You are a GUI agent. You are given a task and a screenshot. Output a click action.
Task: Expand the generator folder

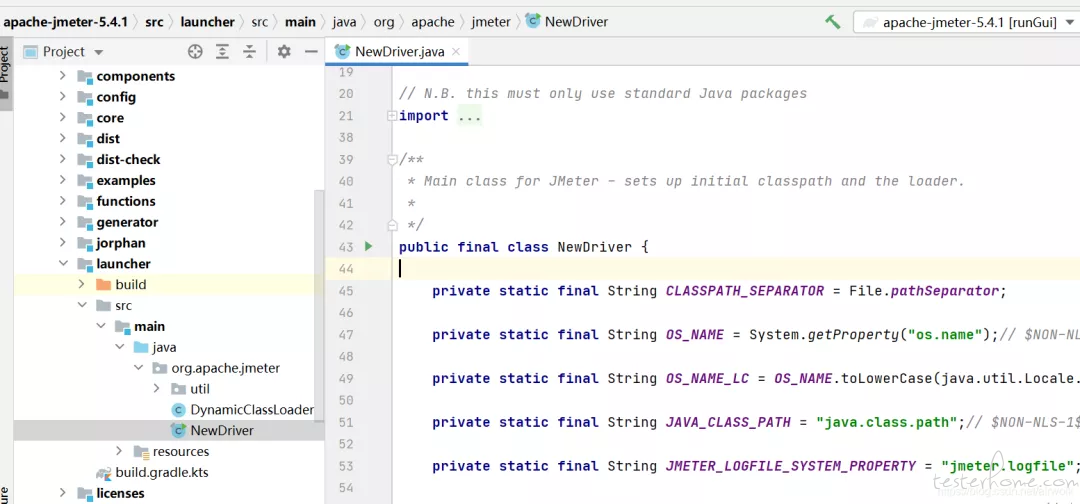(x=63, y=222)
